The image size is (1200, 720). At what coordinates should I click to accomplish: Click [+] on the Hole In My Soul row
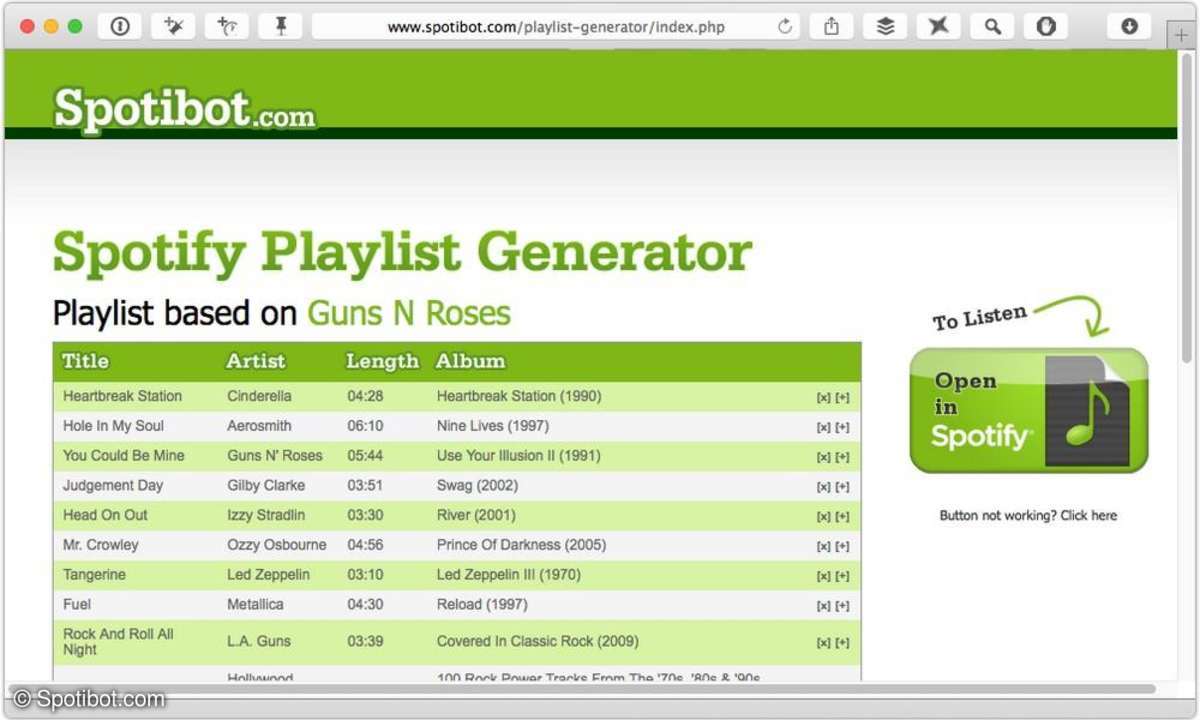(842, 427)
